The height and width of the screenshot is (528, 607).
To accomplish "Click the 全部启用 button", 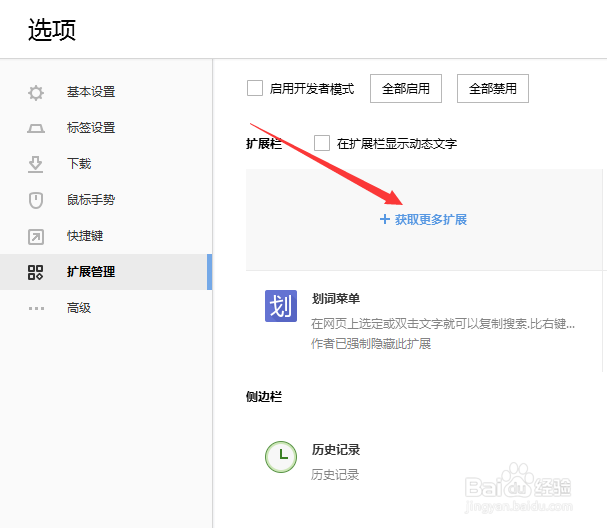I will [406, 89].
